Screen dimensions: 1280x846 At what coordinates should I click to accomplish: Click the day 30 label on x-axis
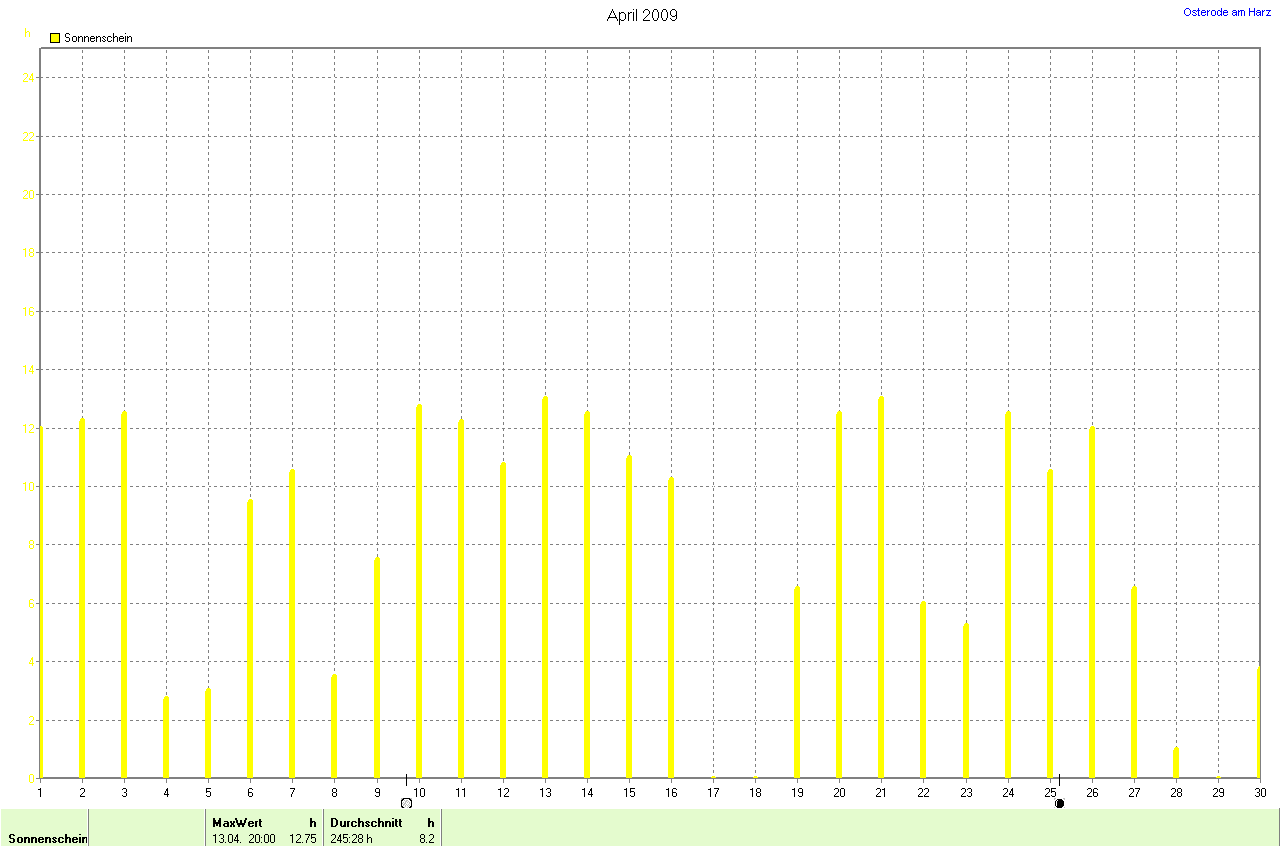click(1260, 793)
